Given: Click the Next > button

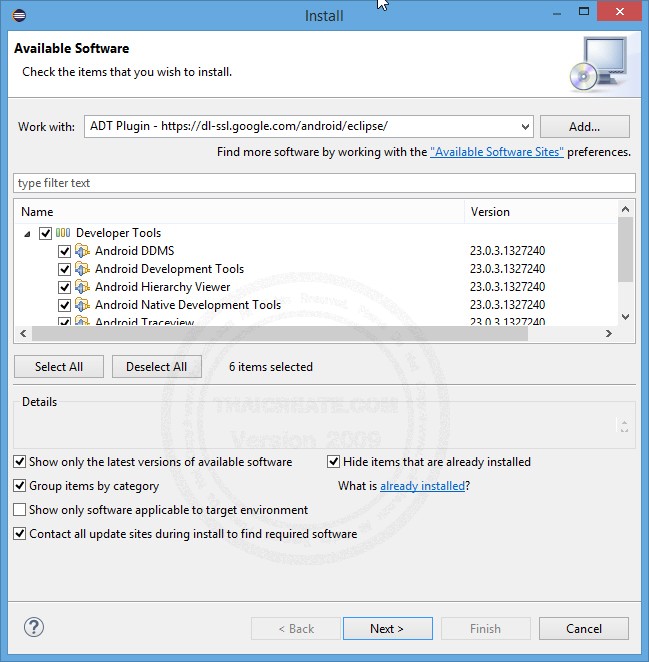Looking at the screenshot, I should point(387,629).
